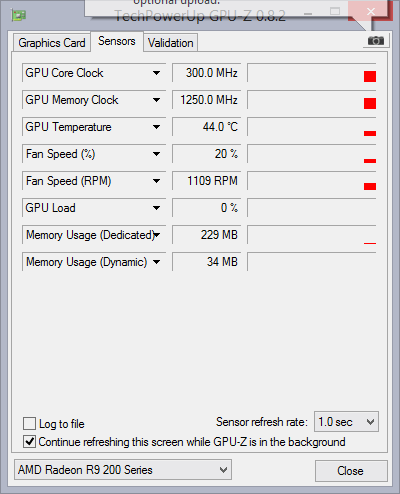Switch to the Graphics Card tab
The width and height of the screenshot is (400, 494).
[52, 43]
